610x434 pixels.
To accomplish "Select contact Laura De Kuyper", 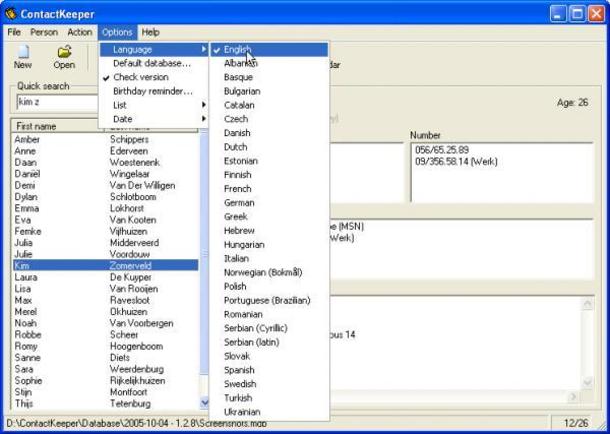I will pyautogui.click(x=106, y=277).
